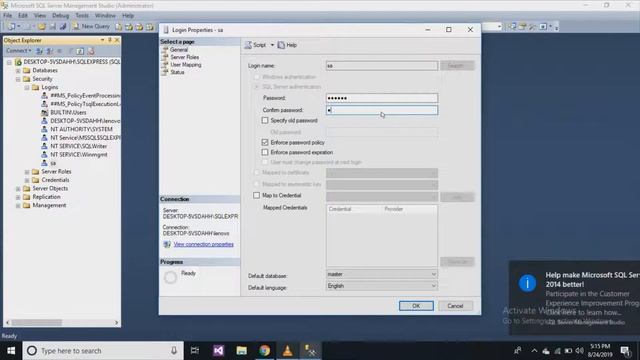Expand the Management tree node

18,205
